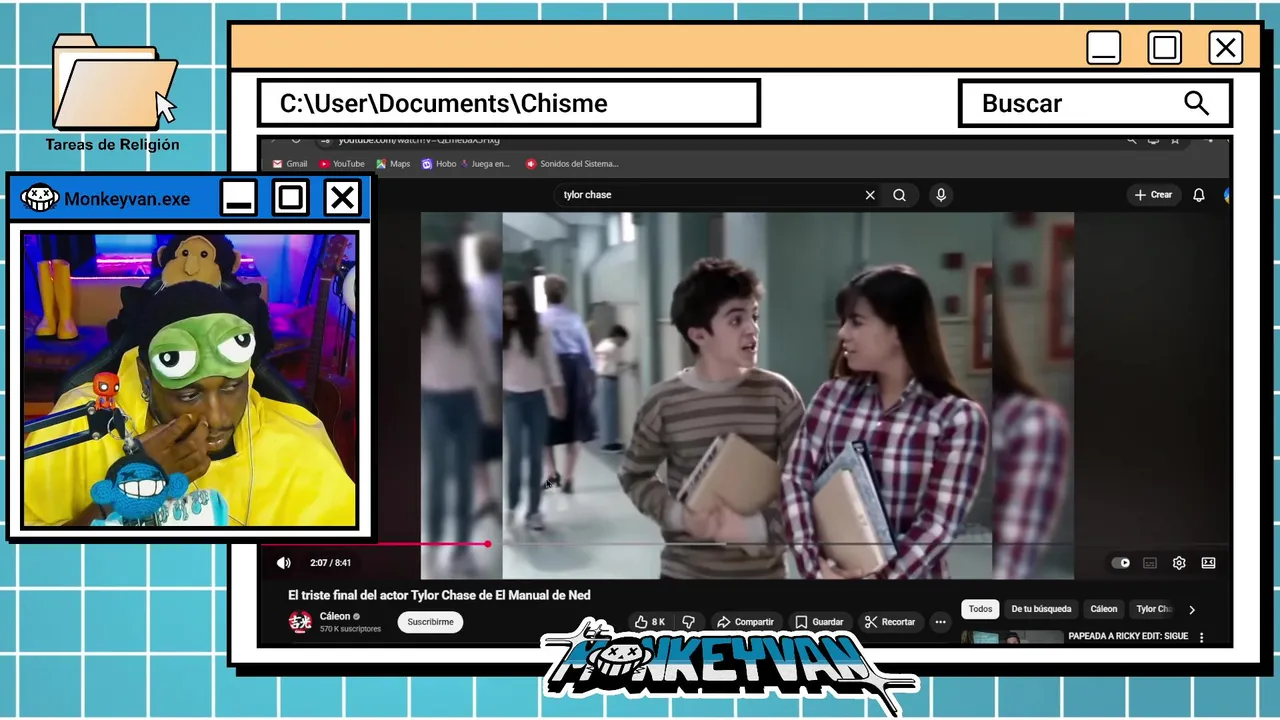
Task: Clear the 'tylor chase' search text
Action: tap(870, 195)
